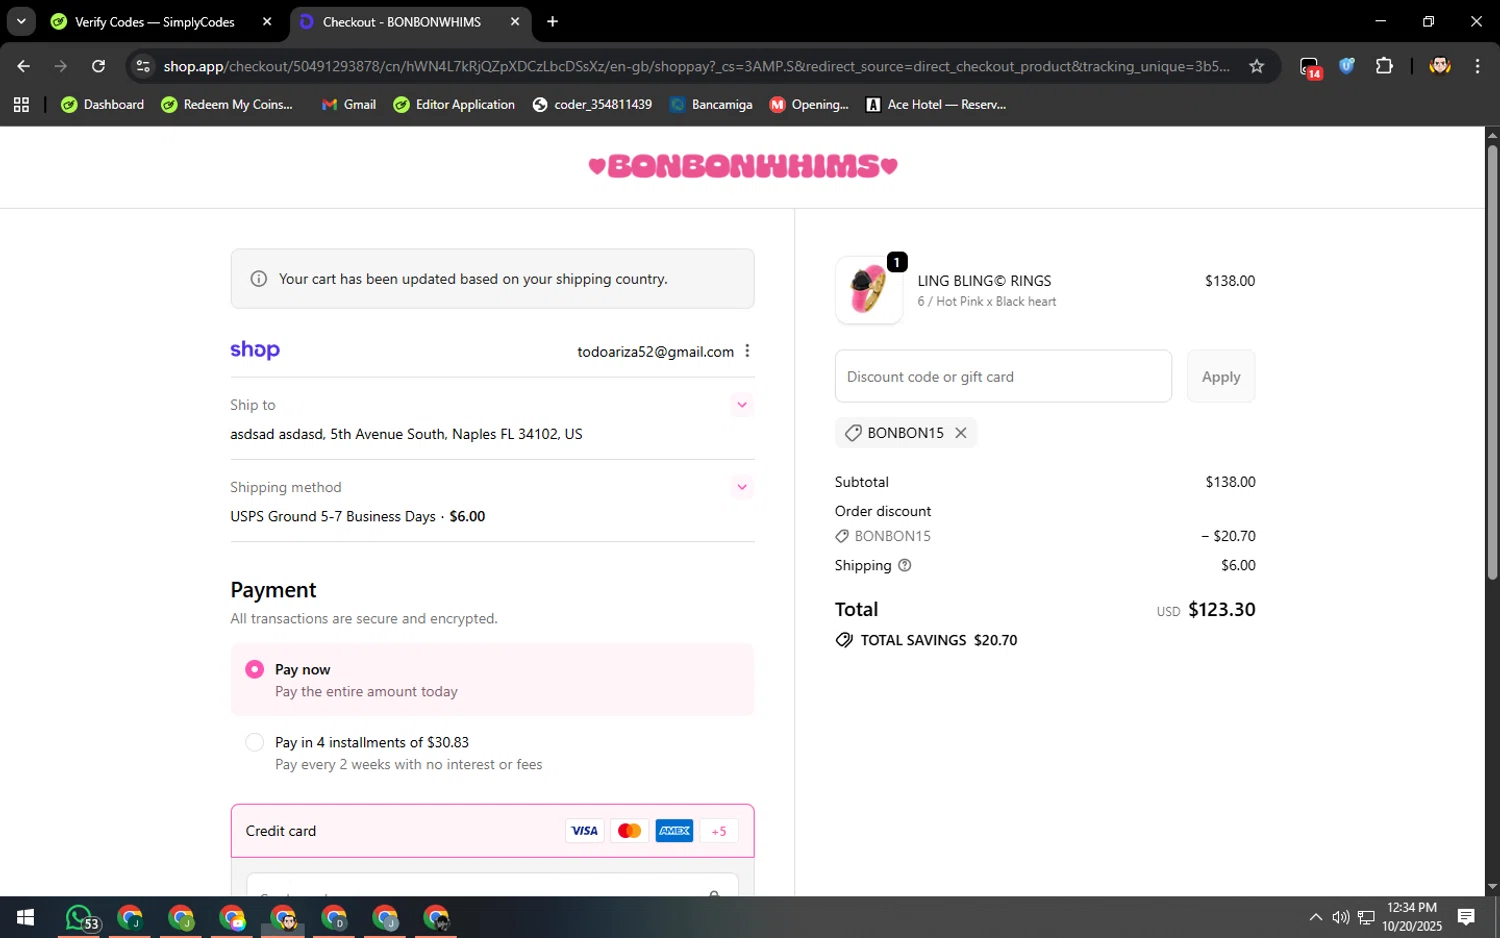Open account options next to email
Image resolution: width=1500 pixels, height=938 pixels.
tap(747, 351)
